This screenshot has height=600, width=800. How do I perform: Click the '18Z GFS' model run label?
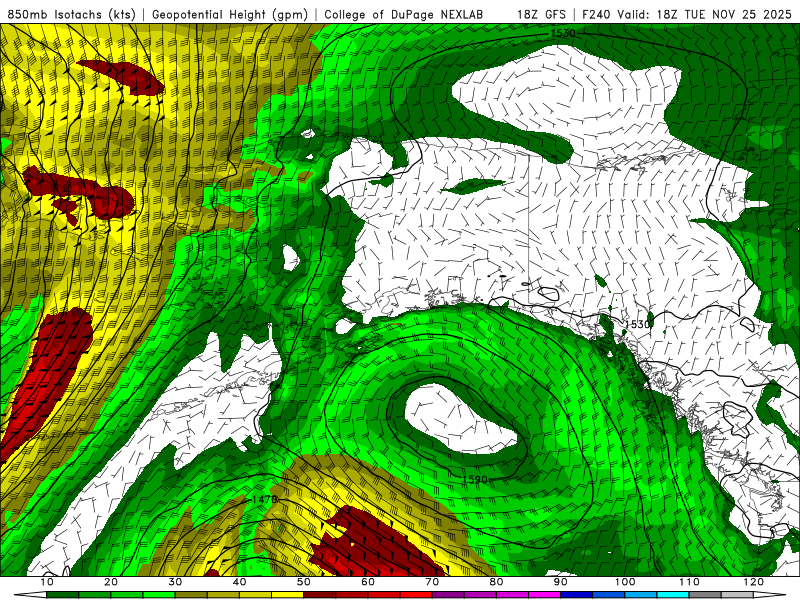pos(541,15)
